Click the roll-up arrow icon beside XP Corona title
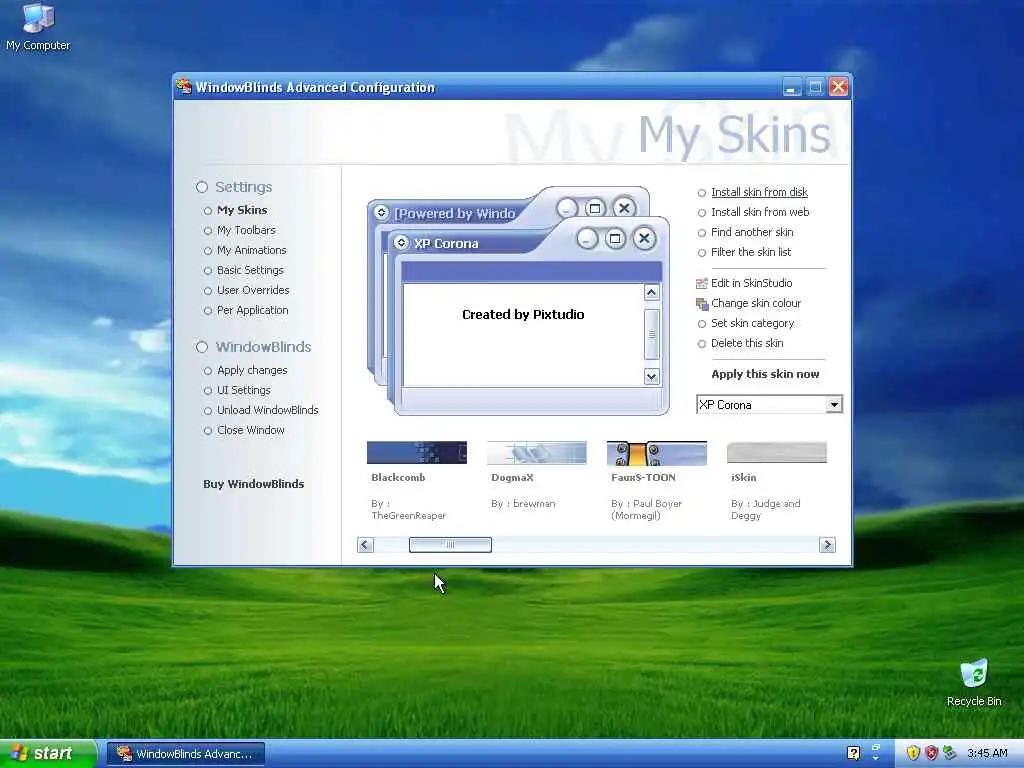1024x768 pixels. click(402, 243)
